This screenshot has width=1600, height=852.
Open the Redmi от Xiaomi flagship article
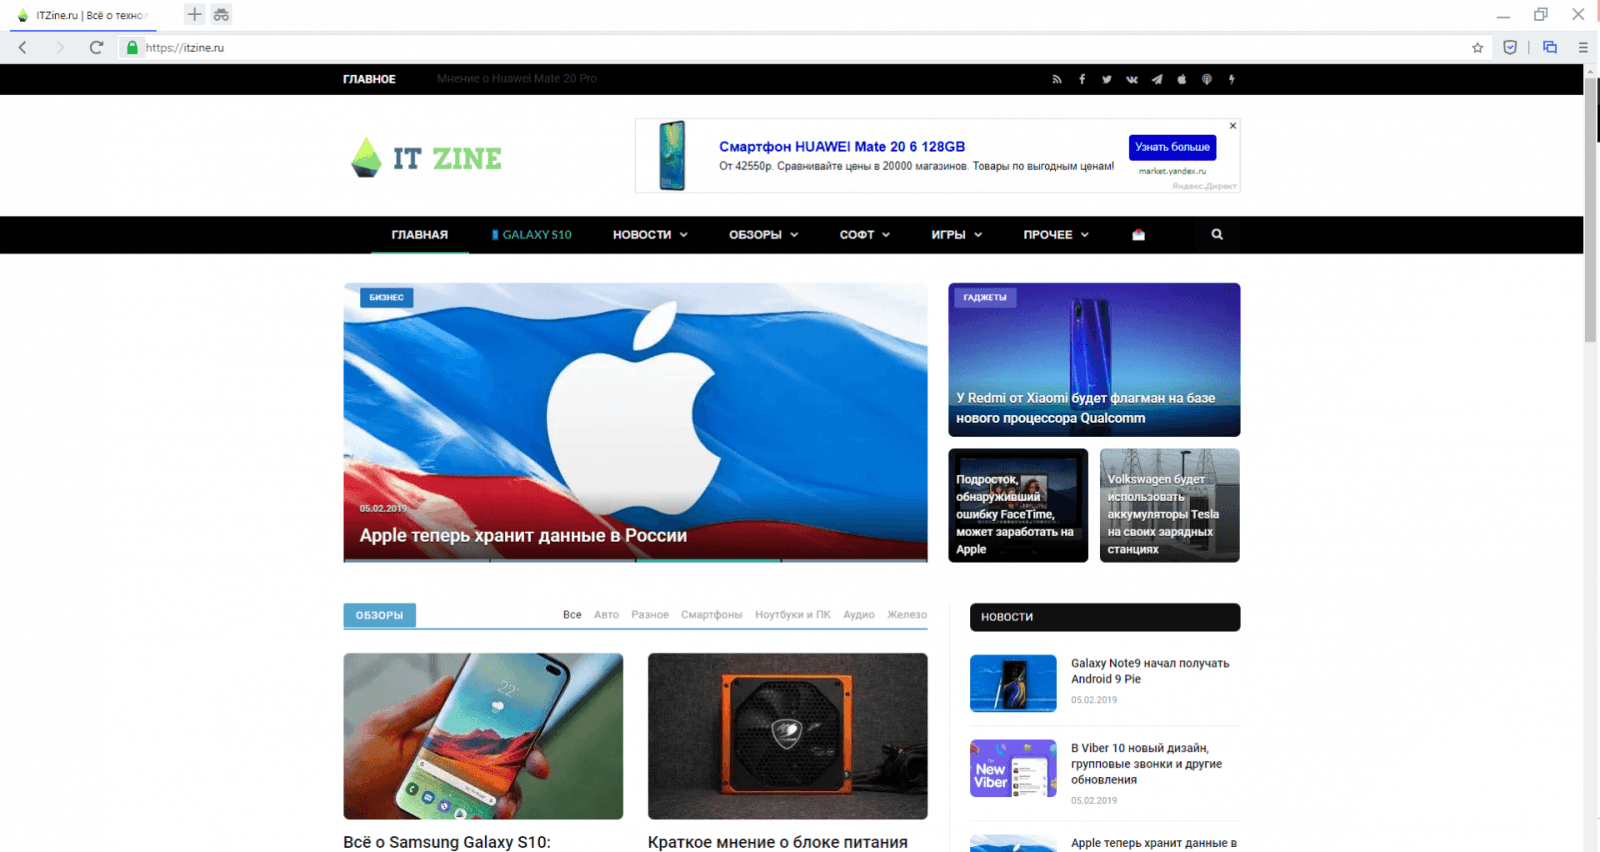click(x=1085, y=408)
